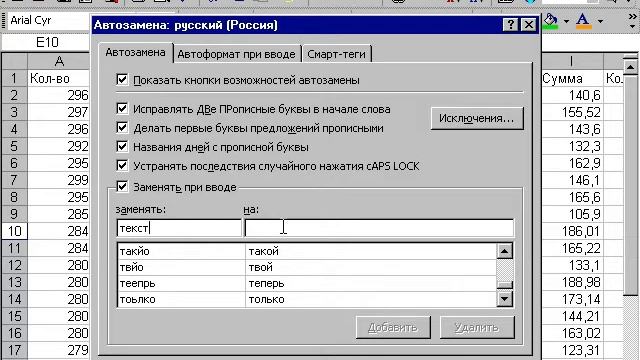
Task: Click into the empty на: field
Action: [x=379, y=228]
